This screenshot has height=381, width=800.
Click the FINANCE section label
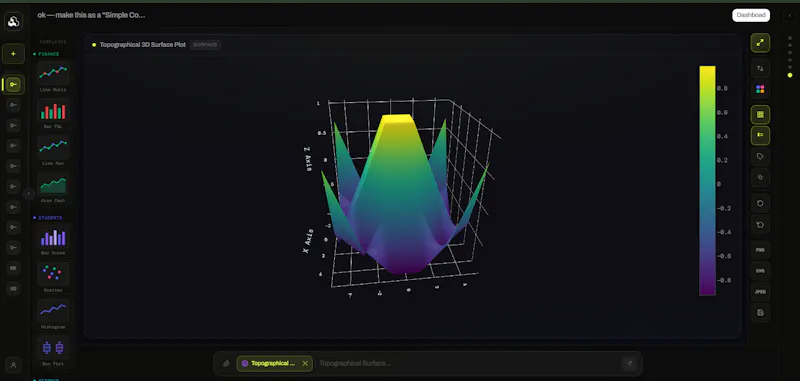point(48,54)
